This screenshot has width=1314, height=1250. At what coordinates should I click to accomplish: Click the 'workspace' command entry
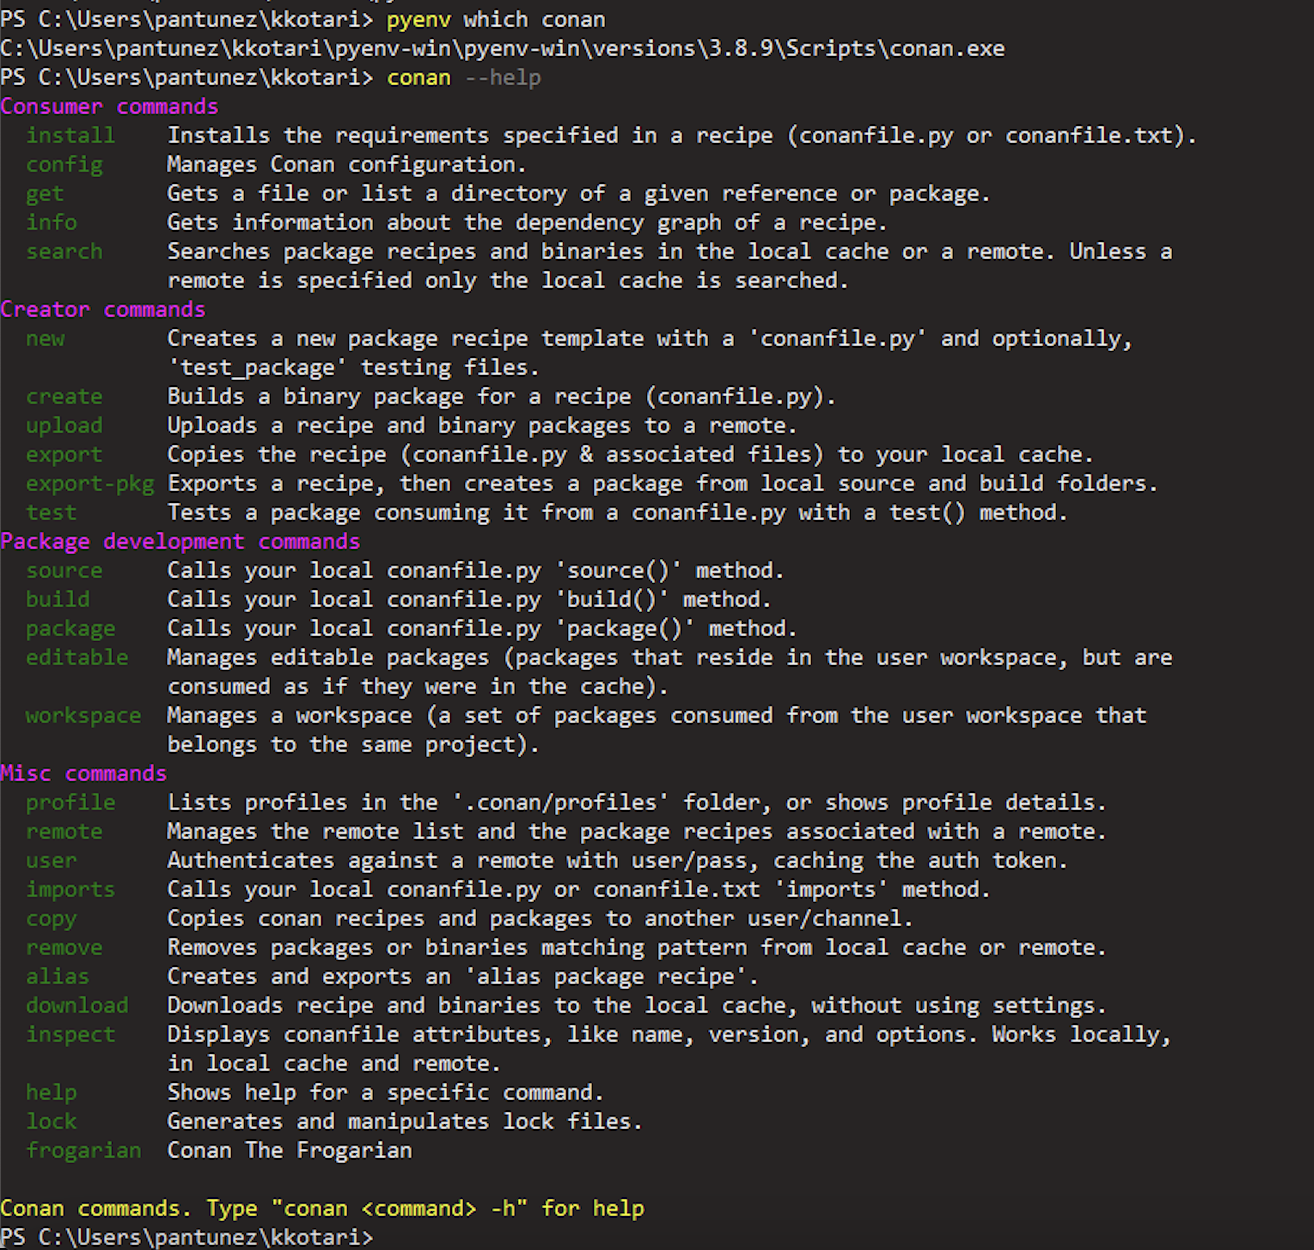pos(83,715)
